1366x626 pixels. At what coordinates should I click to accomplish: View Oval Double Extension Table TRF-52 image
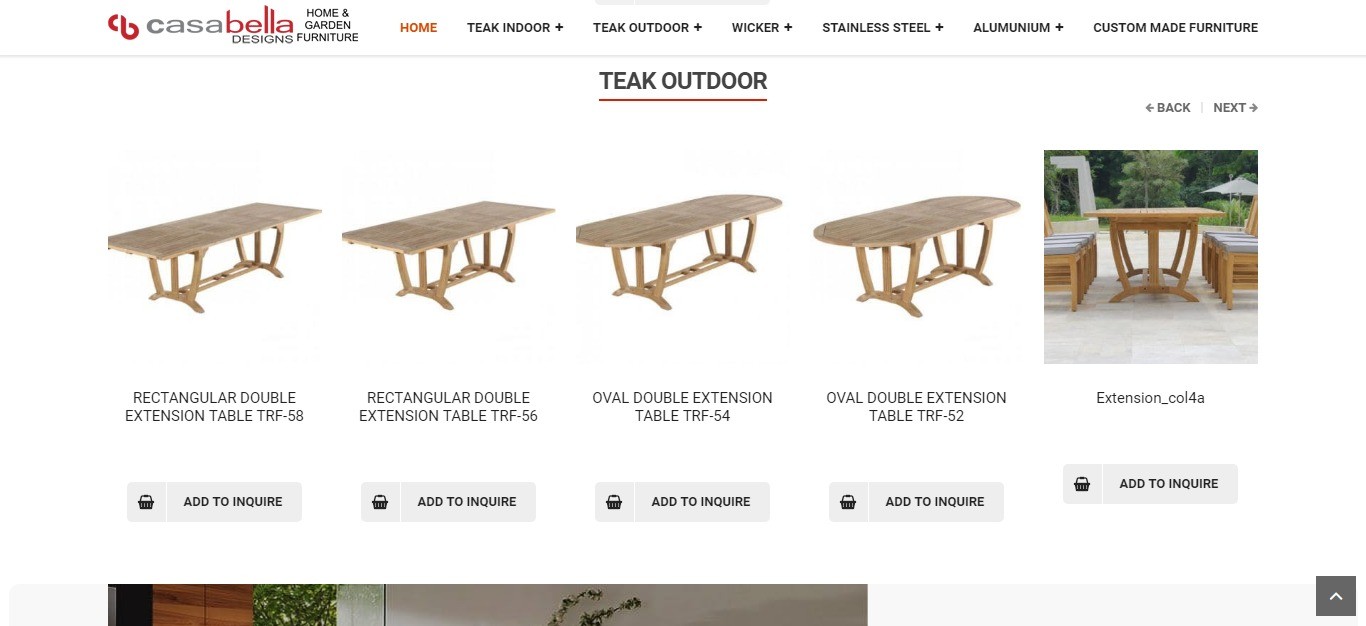click(x=916, y=257)
